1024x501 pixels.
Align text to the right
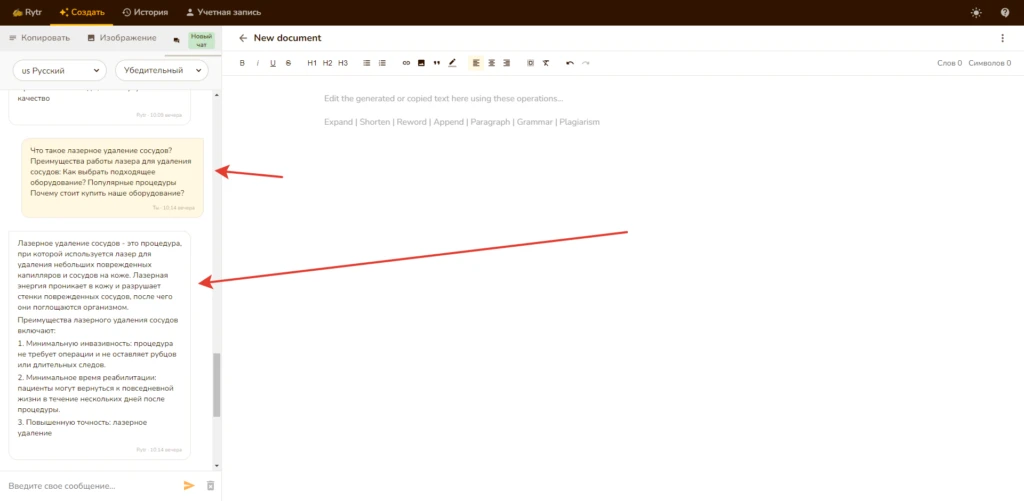506,63
